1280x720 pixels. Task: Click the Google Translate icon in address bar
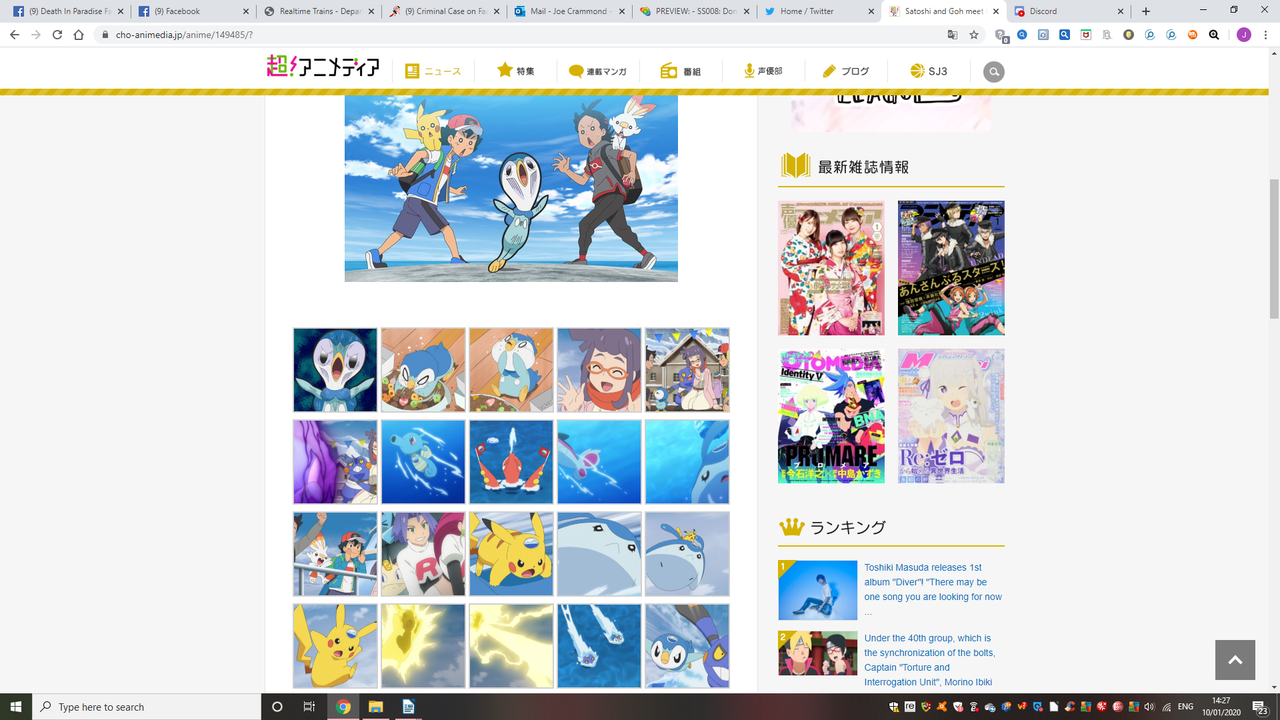(x=952, y=34)
